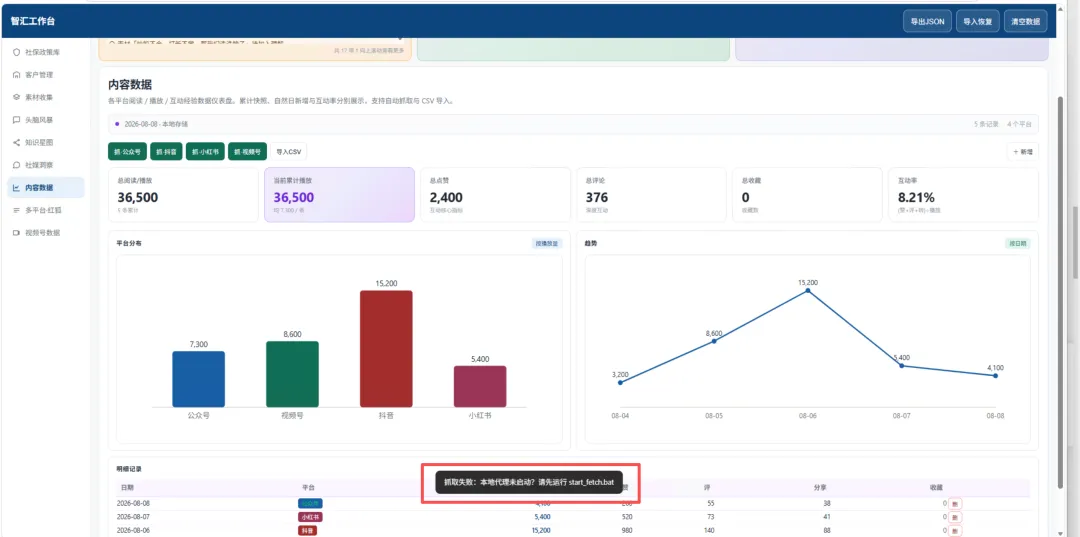Select the 客户管理 home icon
Screen dimensions: 1080x537
[17, 75]
